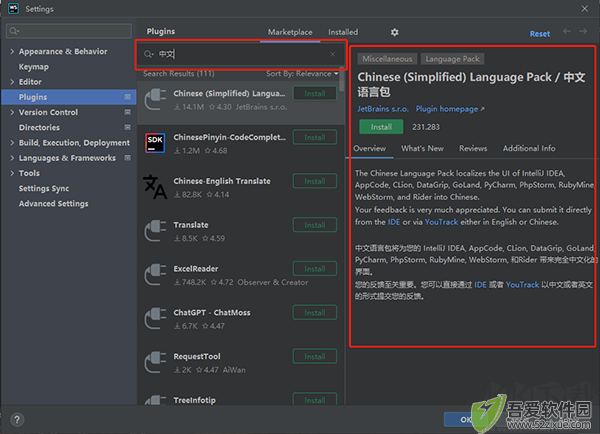
Task: Open the Sort By: Relevance dropdown
Action: (302, 73)
